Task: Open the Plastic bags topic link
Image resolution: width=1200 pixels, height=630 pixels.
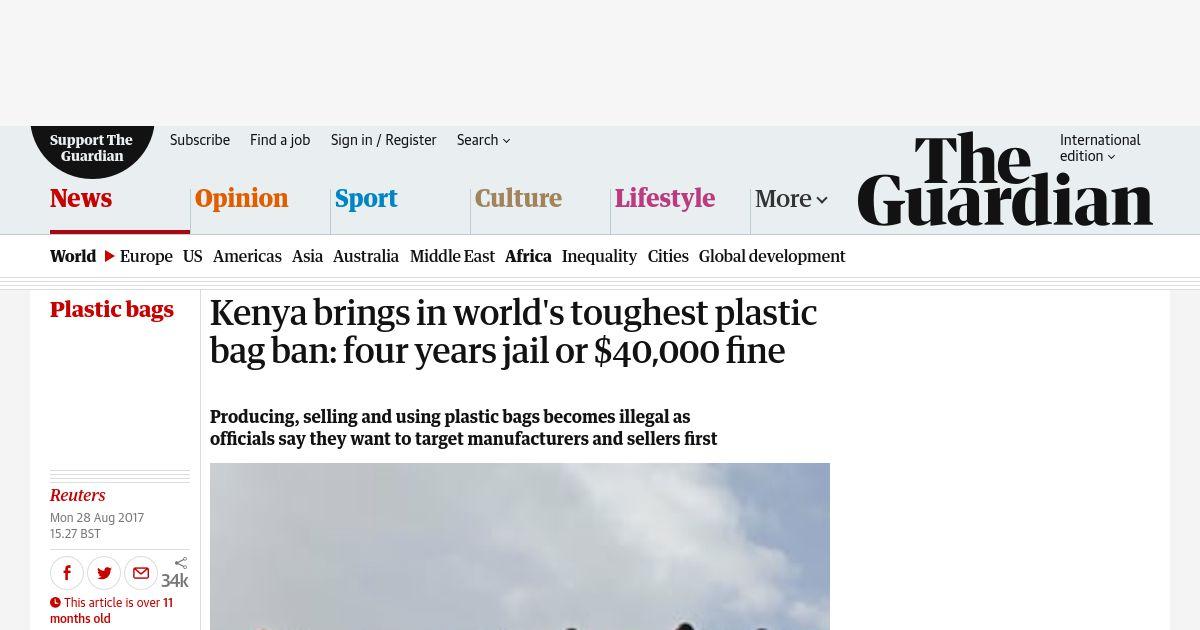Action: coord(112,309)
